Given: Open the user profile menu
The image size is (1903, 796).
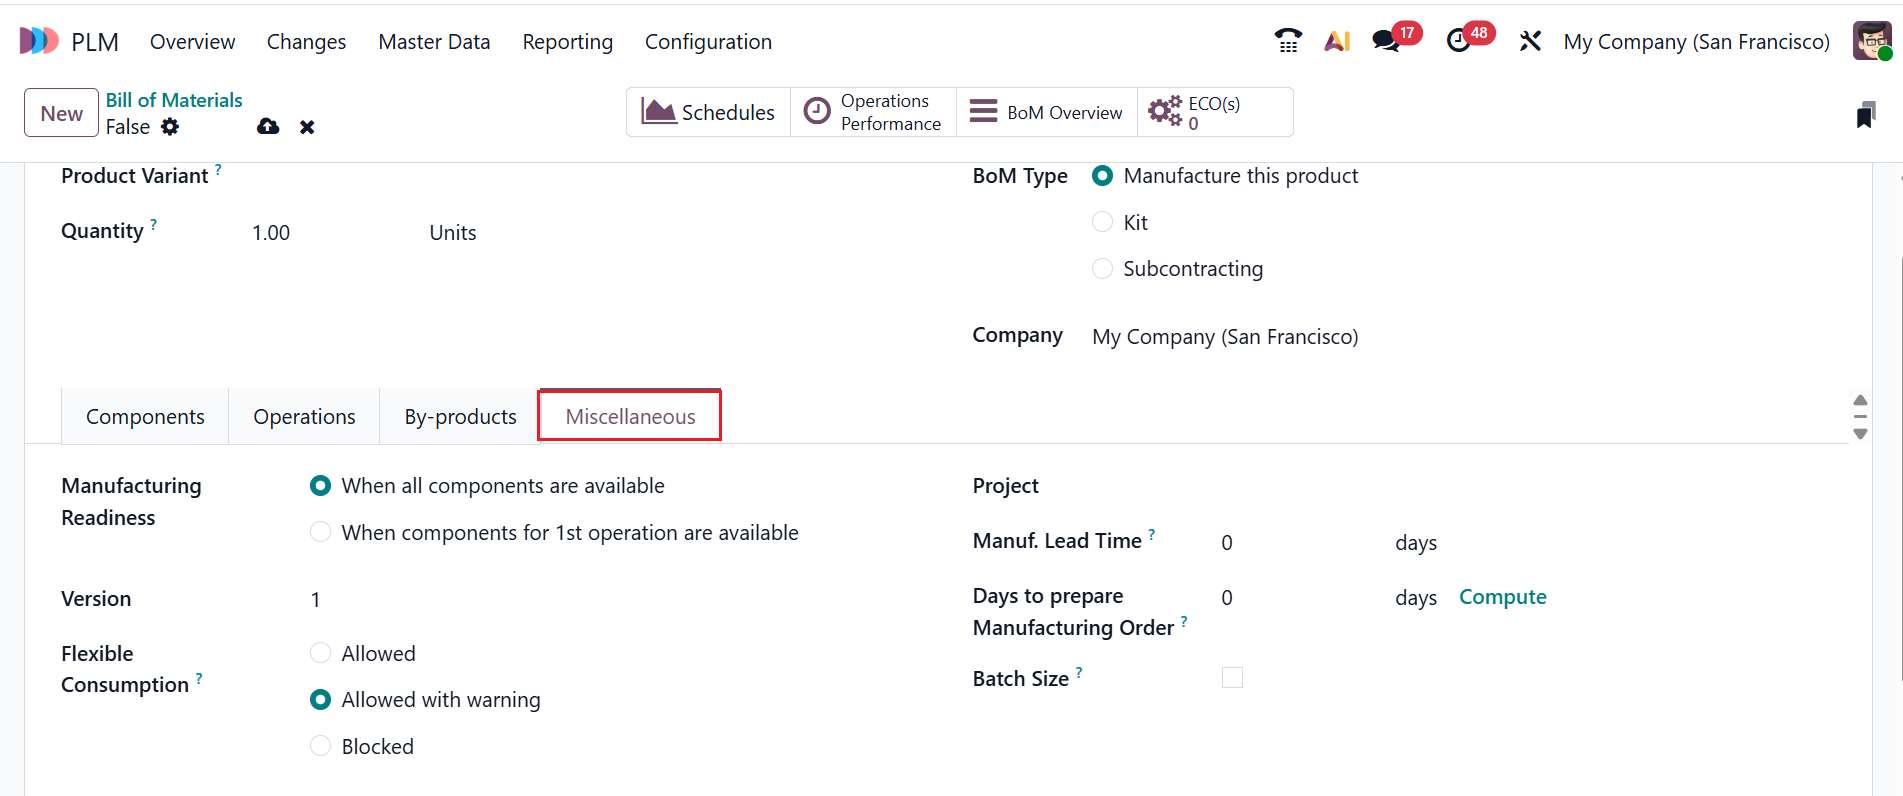Looking at the screenshot, I should point(1871,40).
